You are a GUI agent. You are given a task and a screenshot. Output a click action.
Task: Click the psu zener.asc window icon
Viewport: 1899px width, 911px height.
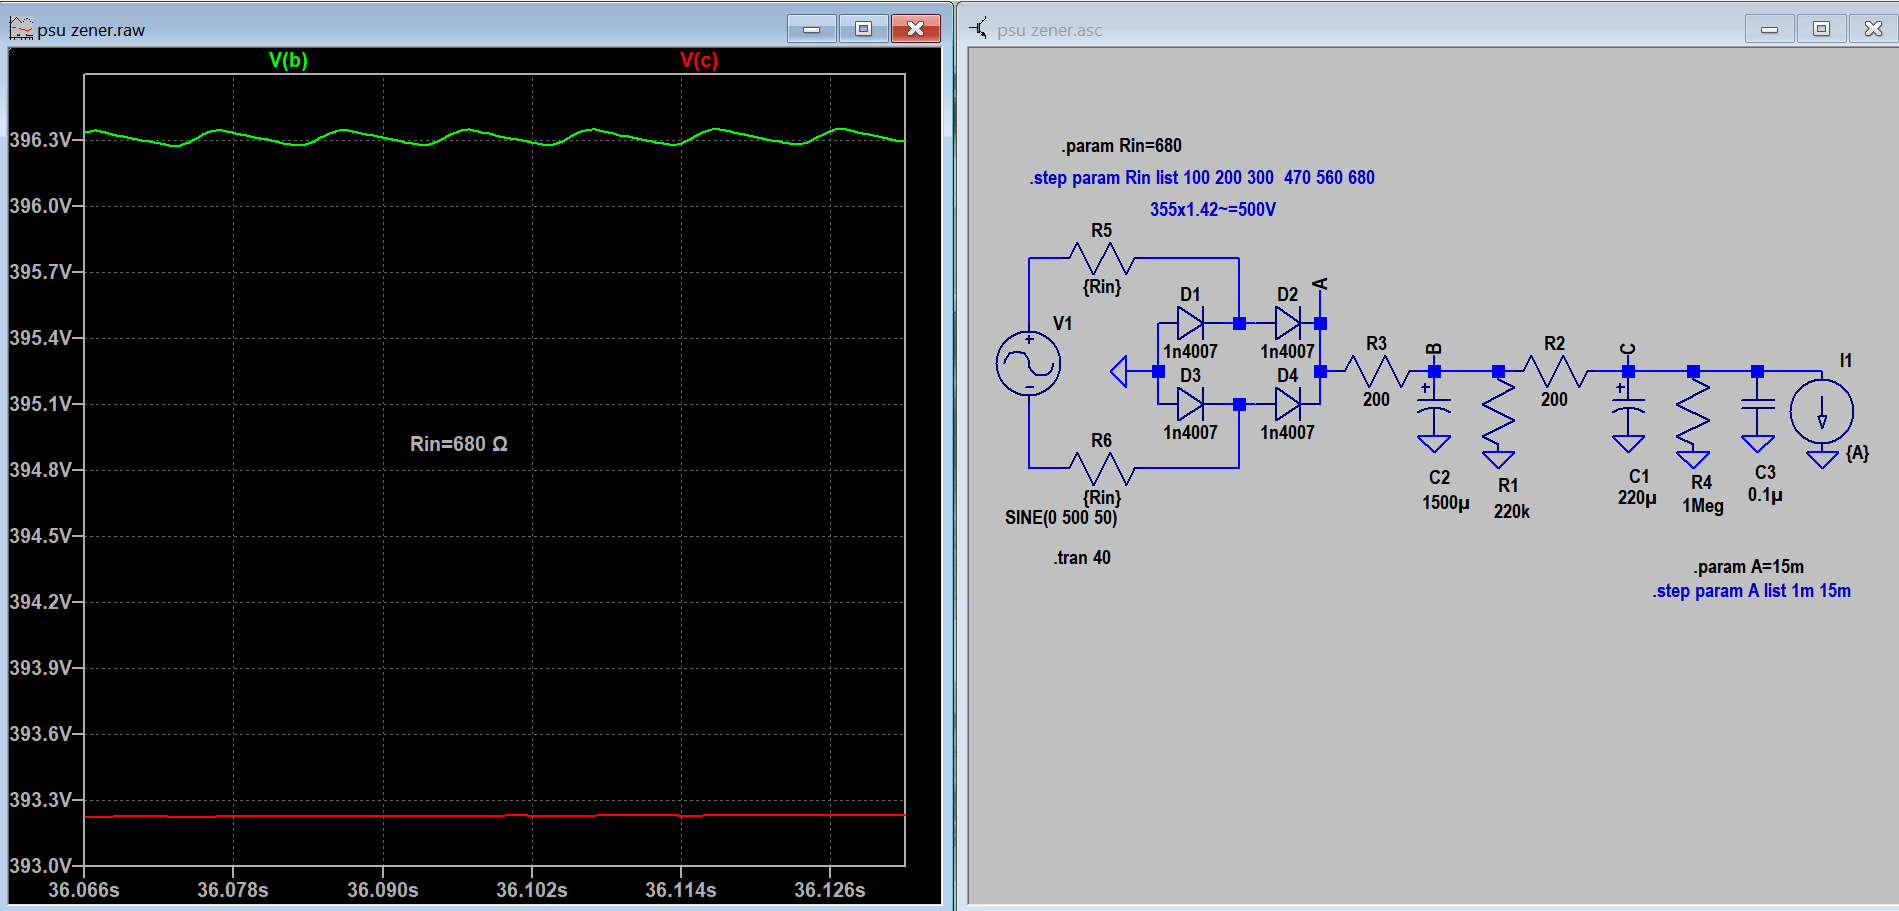[x=978, y=29]
